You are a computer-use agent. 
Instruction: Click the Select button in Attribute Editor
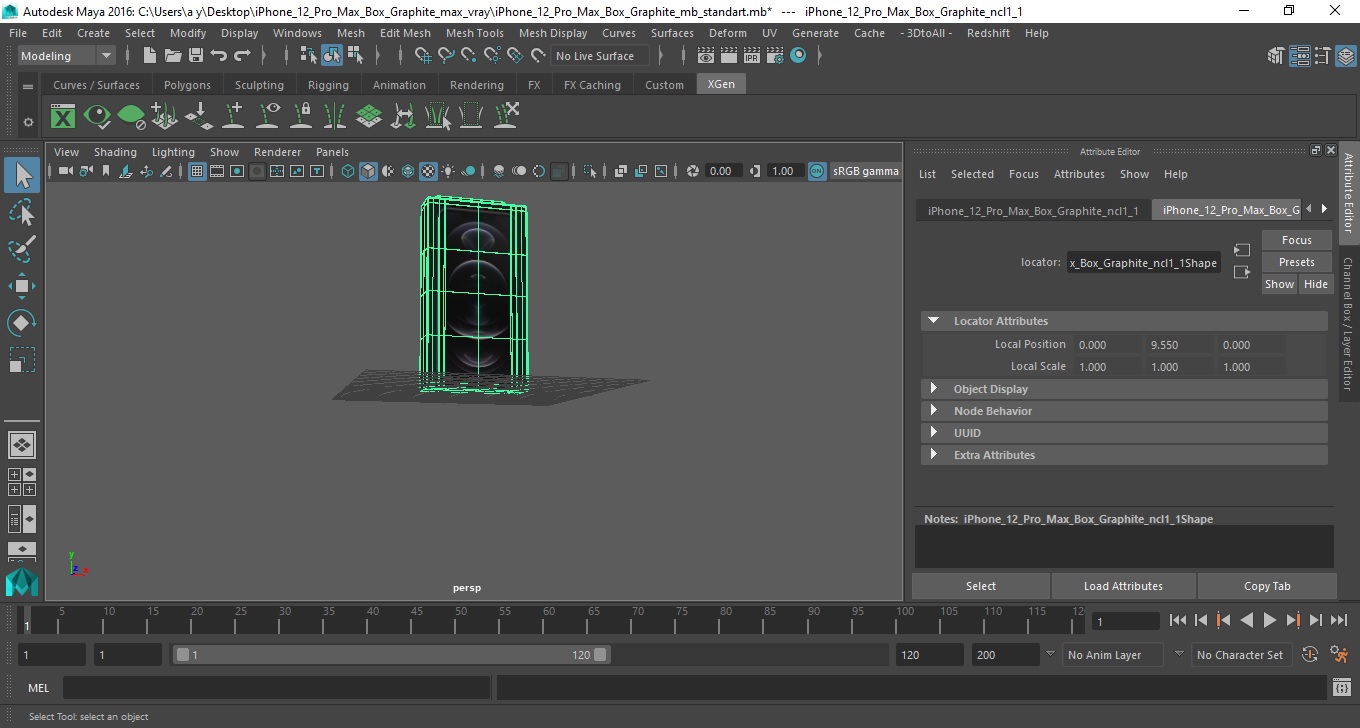981,586
